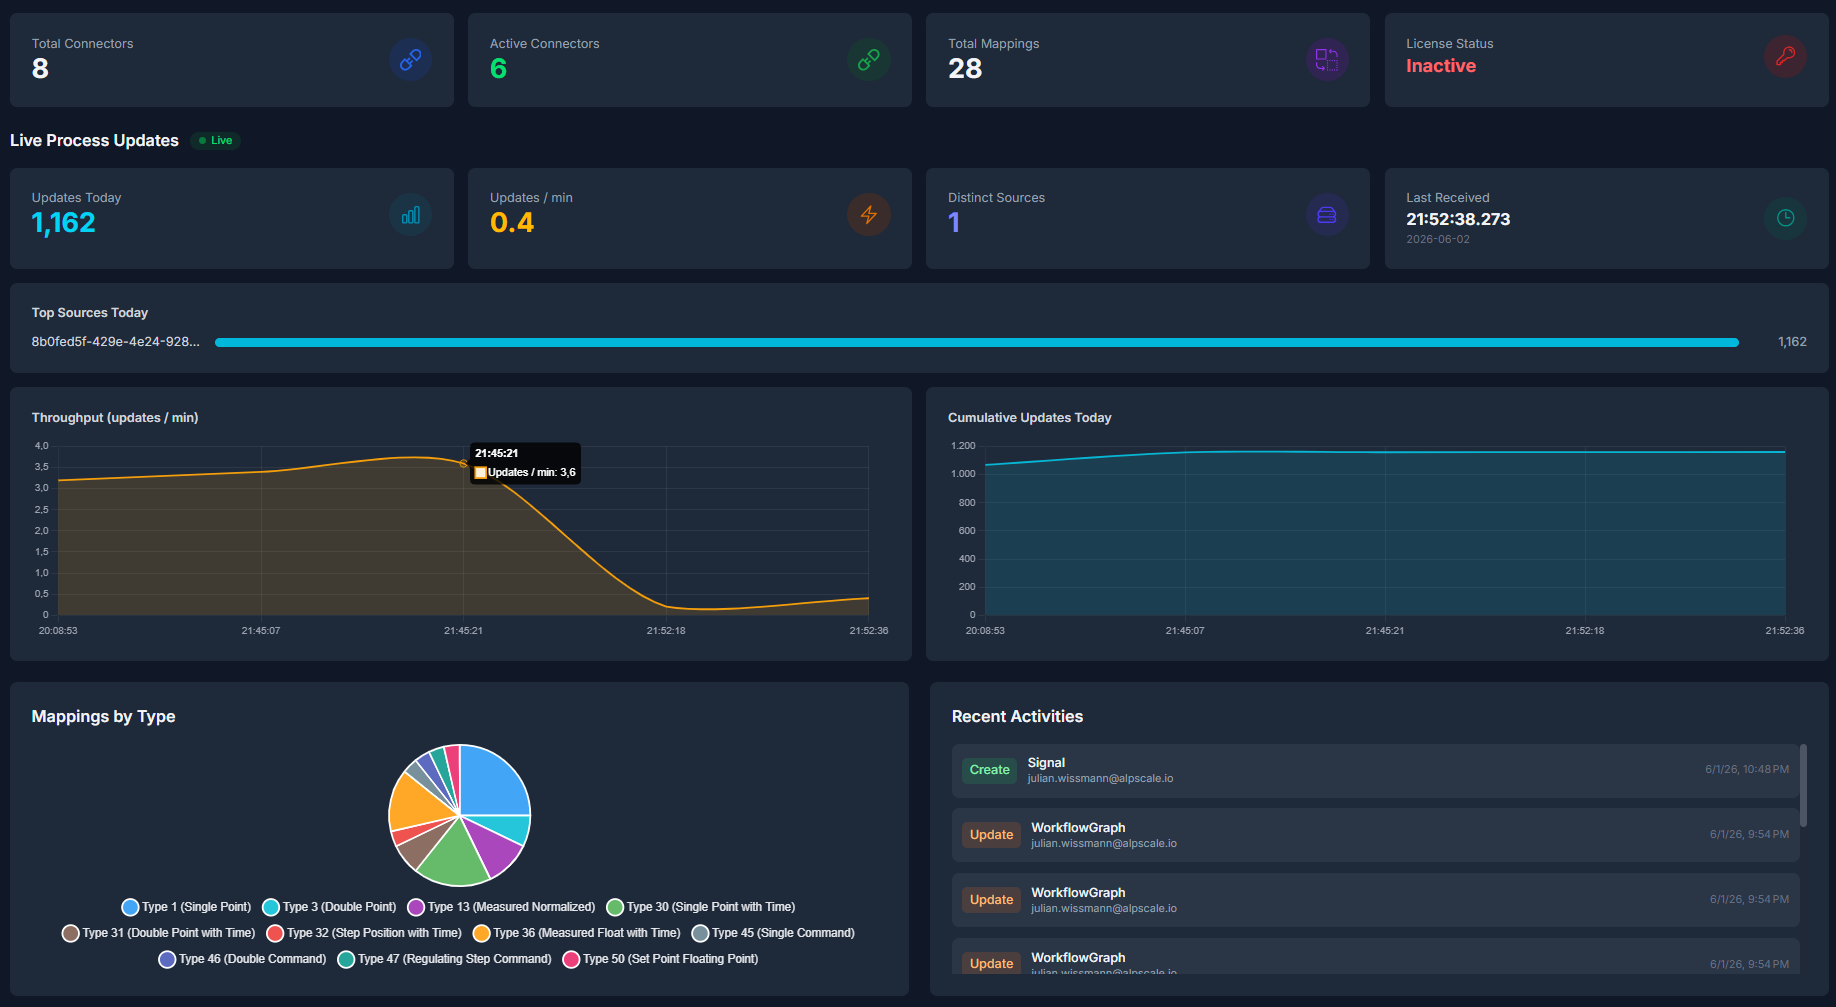Click the Distinct Sources database icon
The width and height of the screenshot is (1836, 1007).
click(x=1327, y=215)
